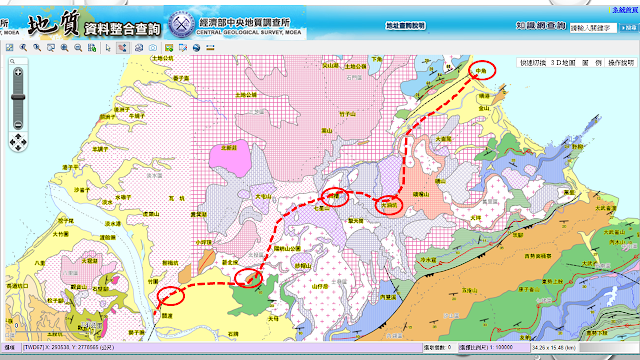The image size is (640, 360).
Task: Select the zoom in (plus magnifier) tool
Action: point(64,48)
